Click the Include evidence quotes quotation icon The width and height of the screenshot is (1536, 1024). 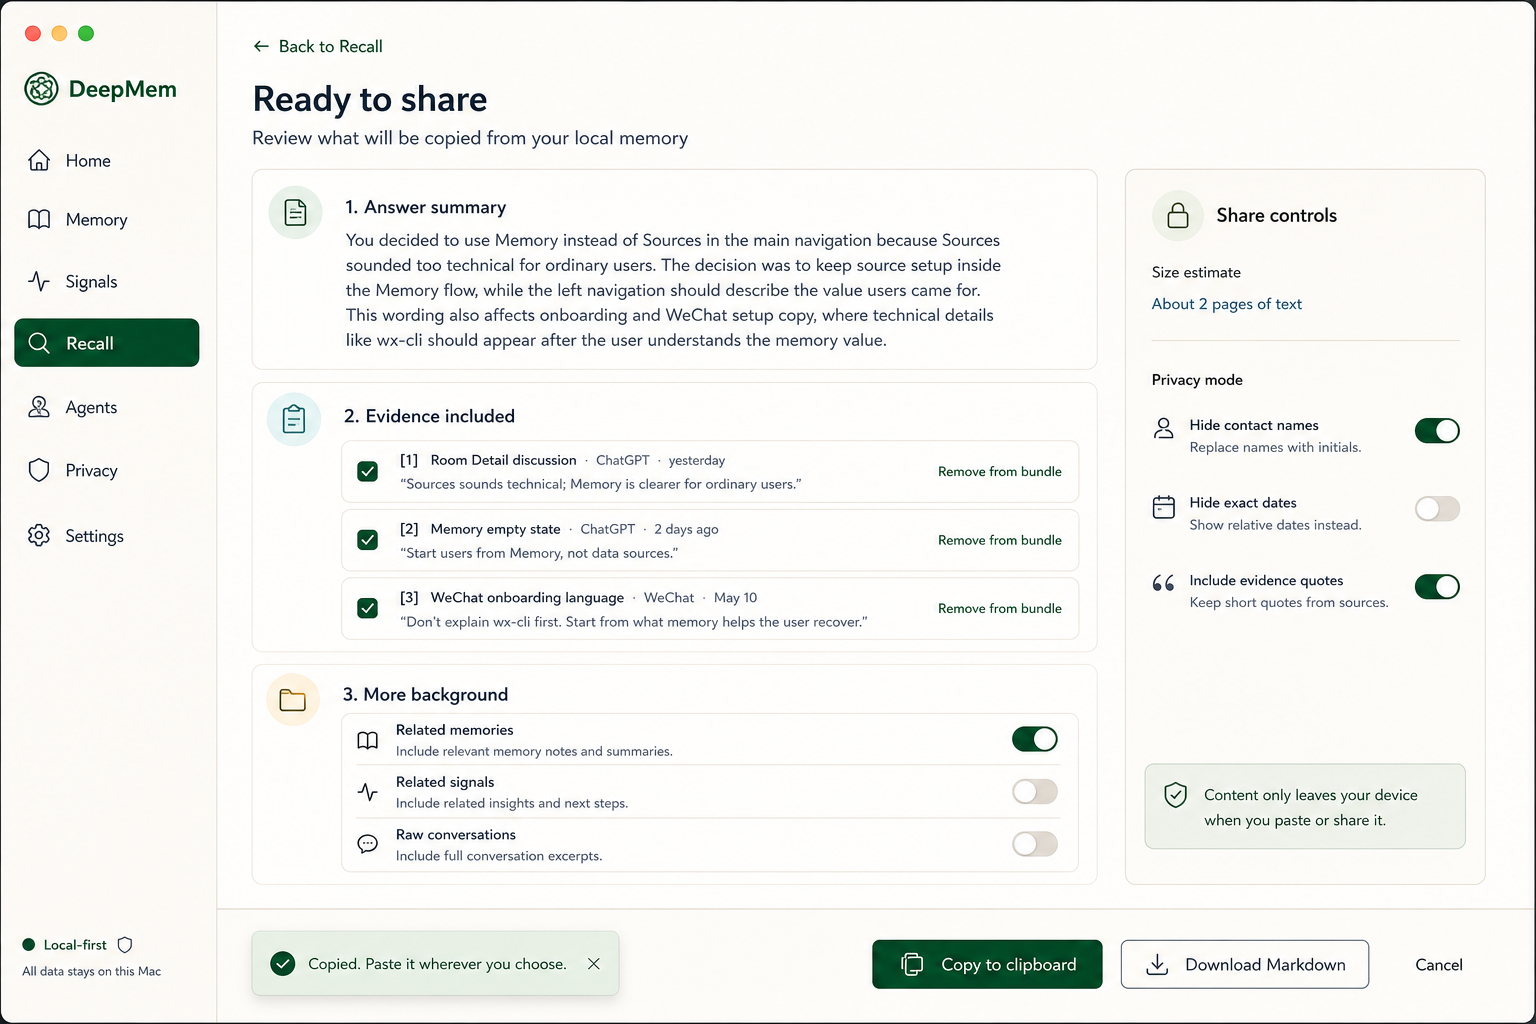tap(1163, 583)
